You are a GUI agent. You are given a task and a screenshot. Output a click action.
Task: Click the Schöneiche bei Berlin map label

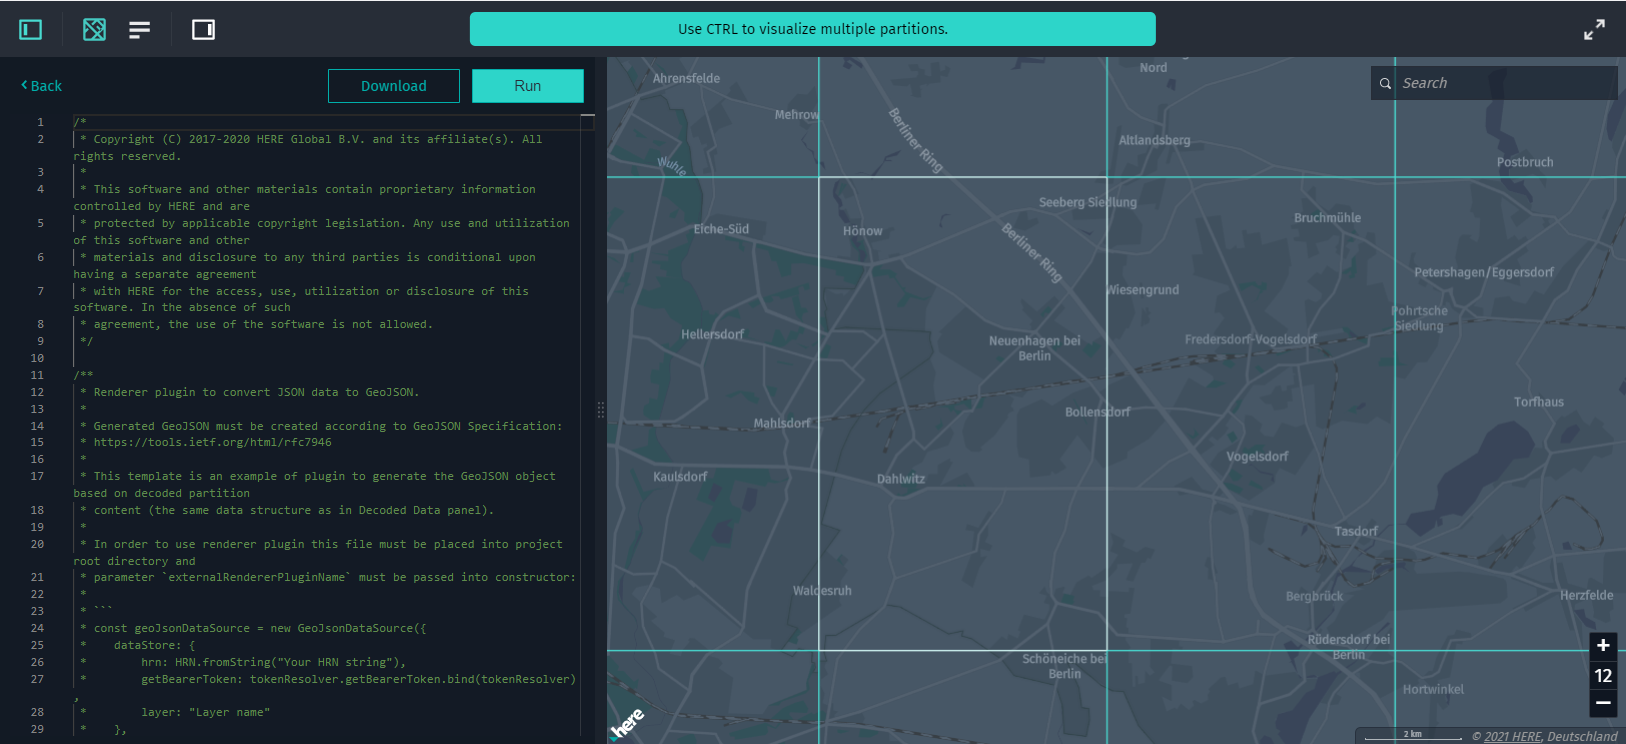(x=1065, y=667)
